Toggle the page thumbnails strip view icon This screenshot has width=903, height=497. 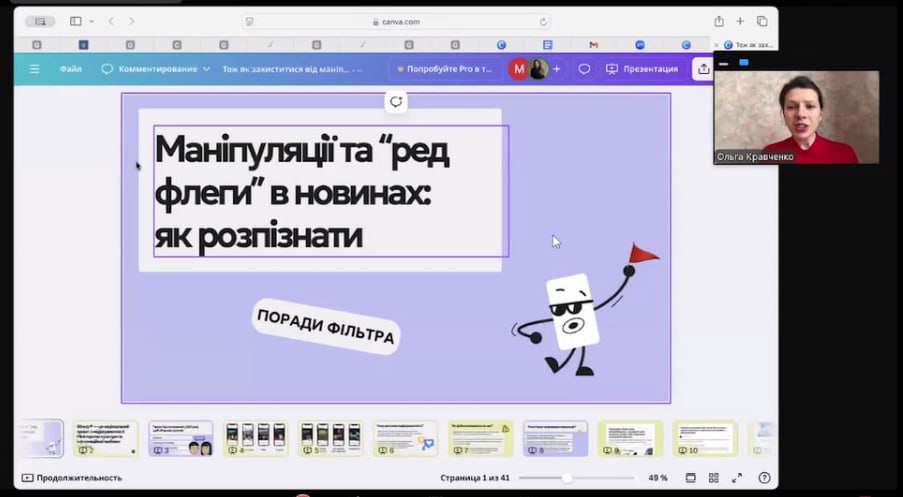click(x=690, y=478)
